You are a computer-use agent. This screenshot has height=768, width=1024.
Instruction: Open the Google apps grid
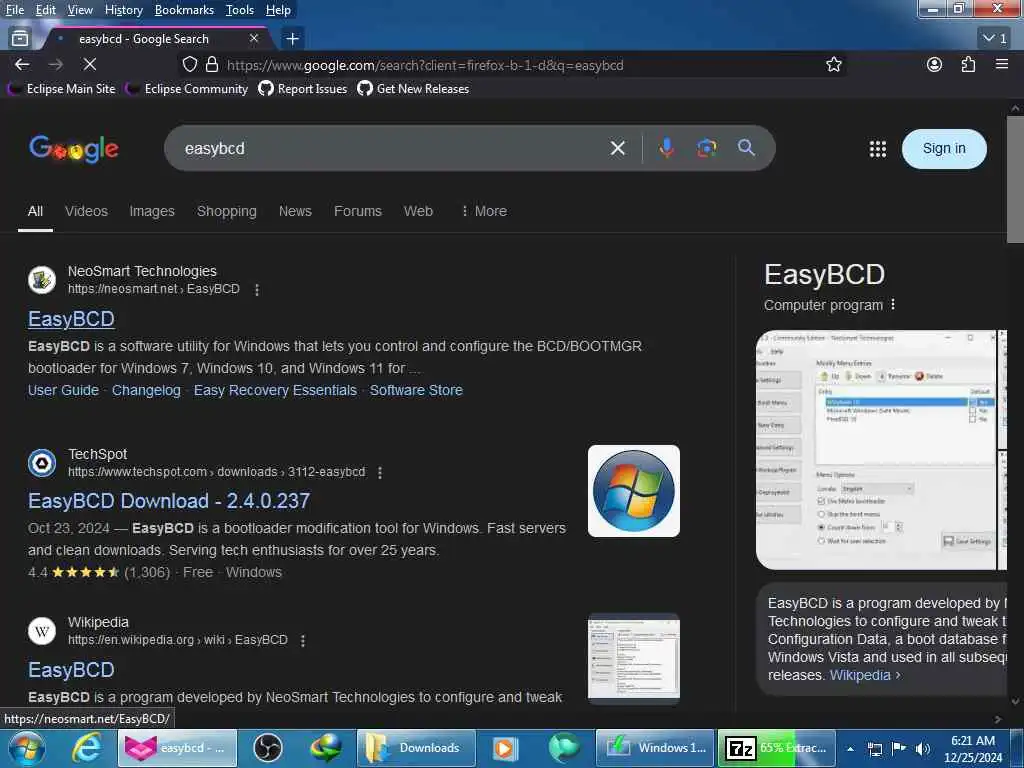click(878, 149)
